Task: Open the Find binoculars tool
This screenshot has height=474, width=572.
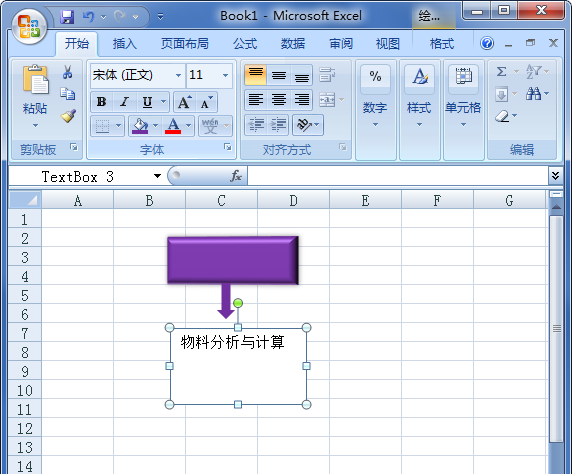Action: [x=534, y=93]
